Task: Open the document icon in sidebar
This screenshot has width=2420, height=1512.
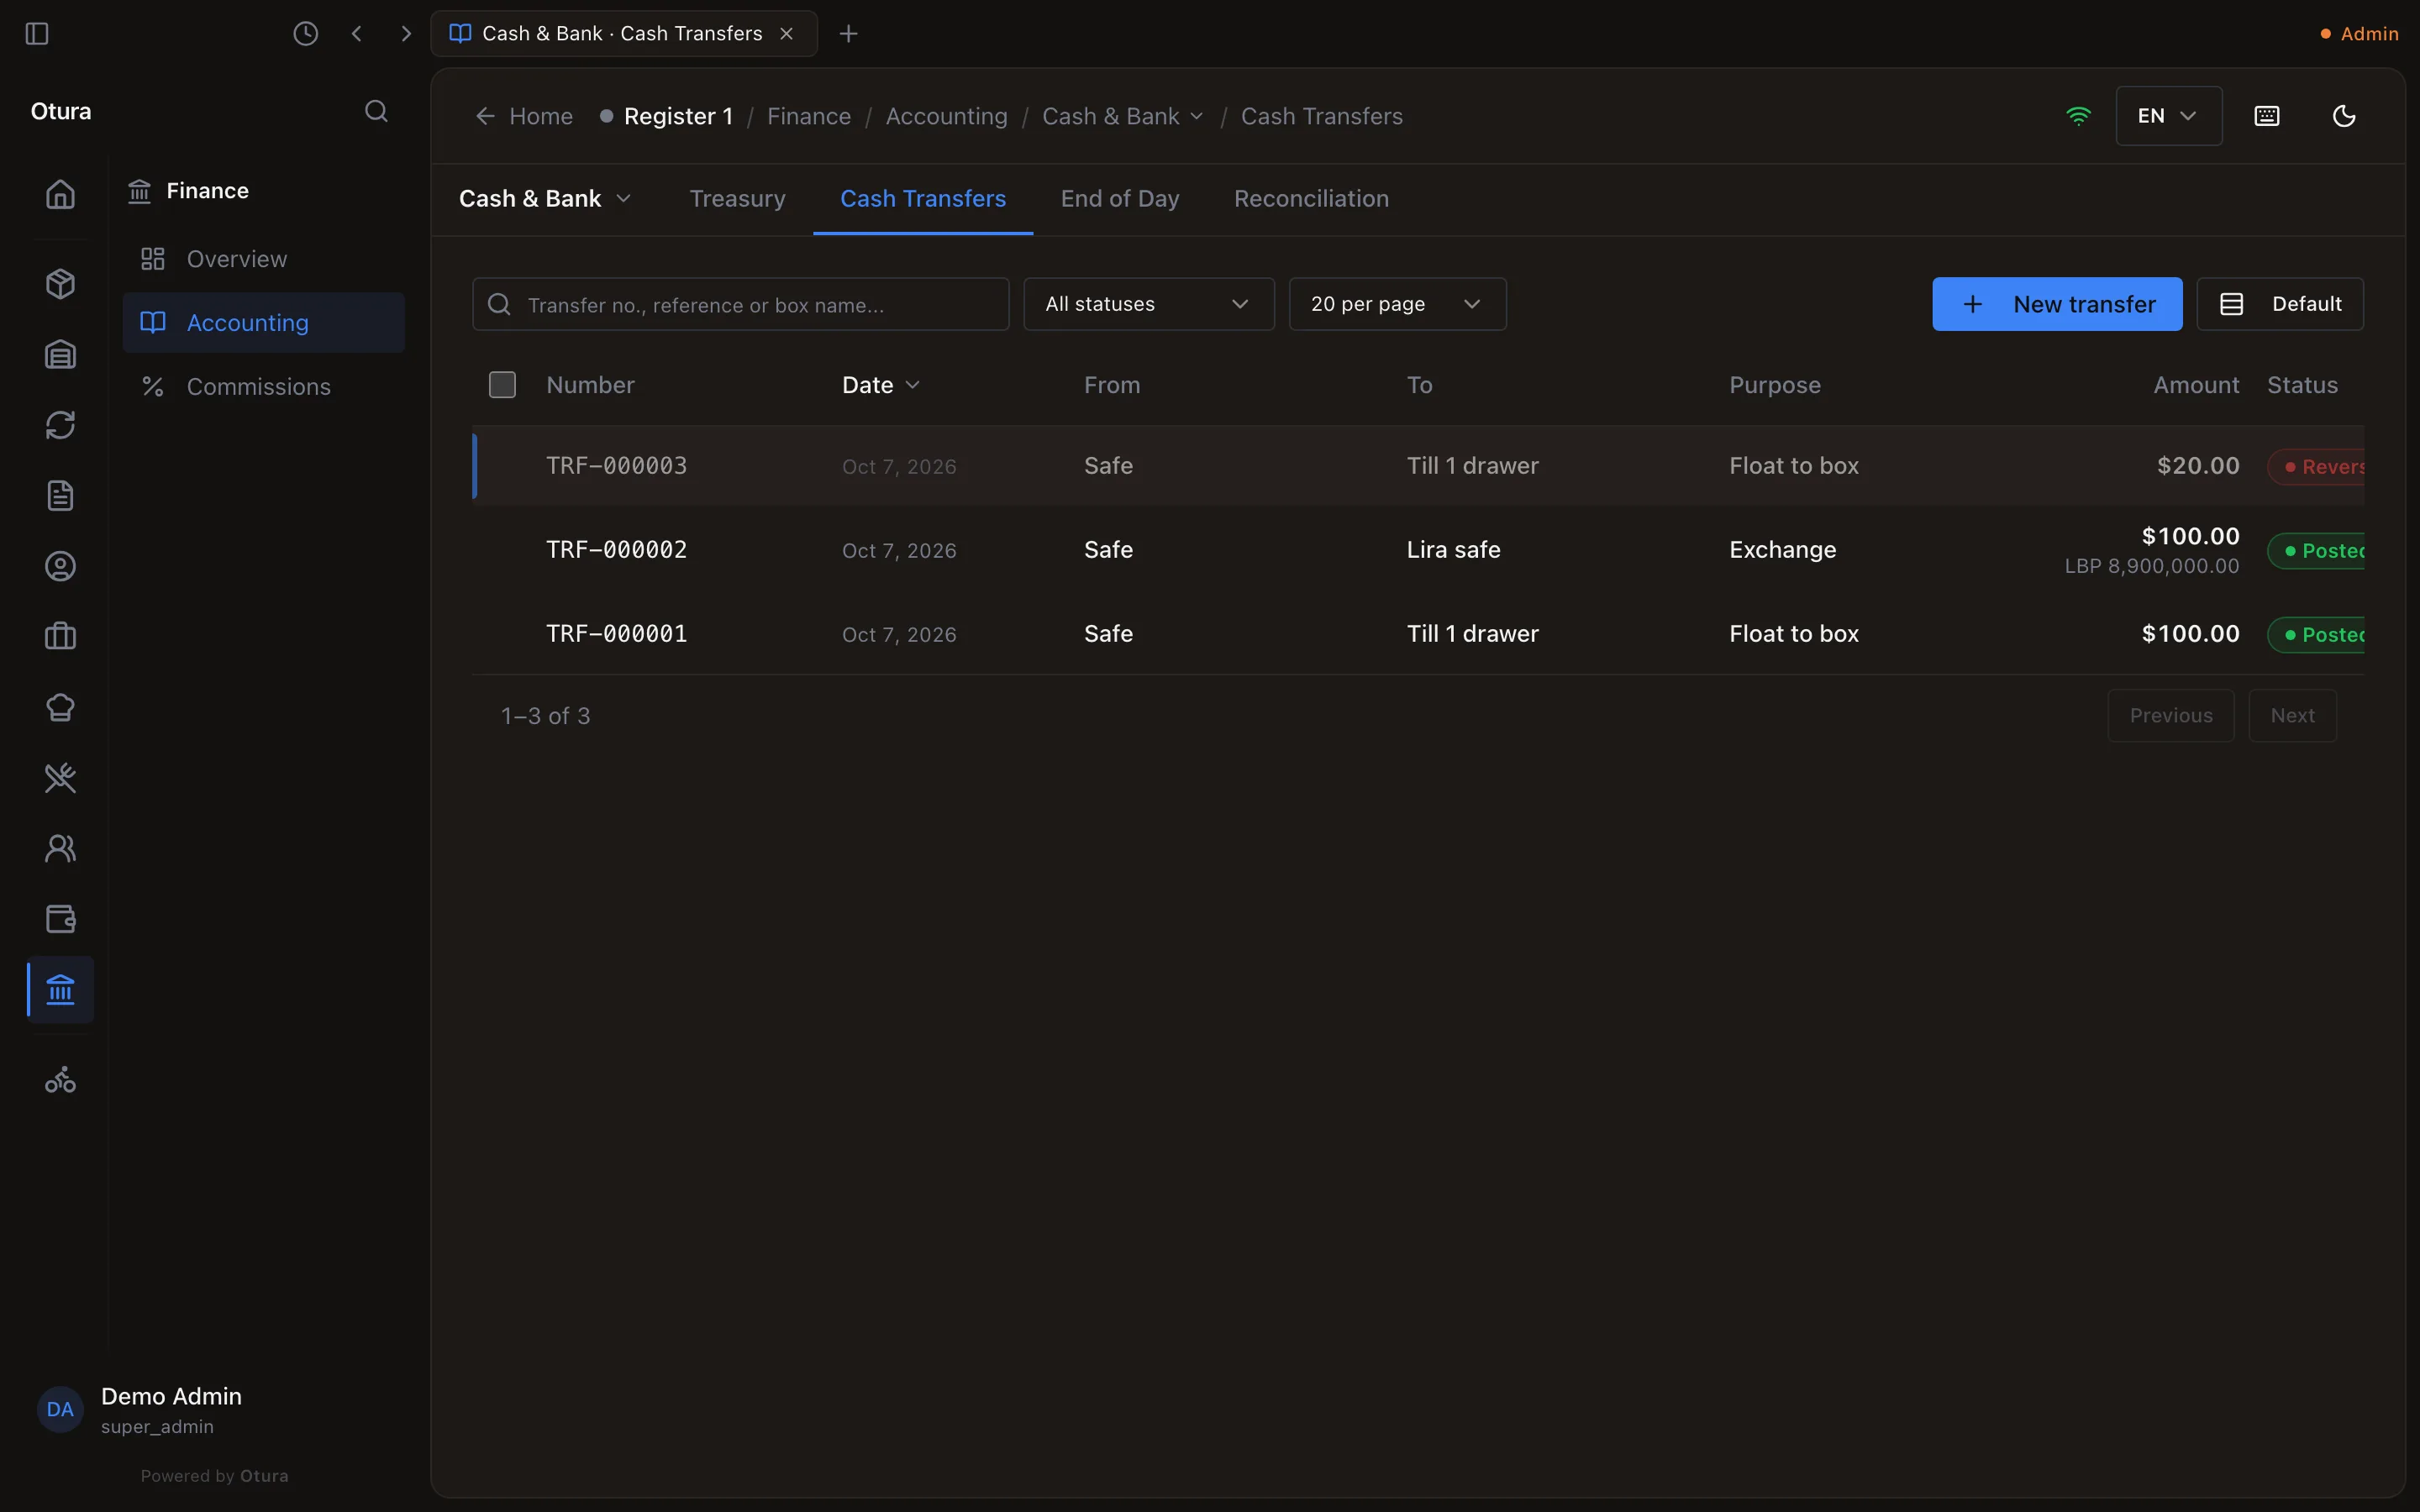Action: click(x=60, y=496)
